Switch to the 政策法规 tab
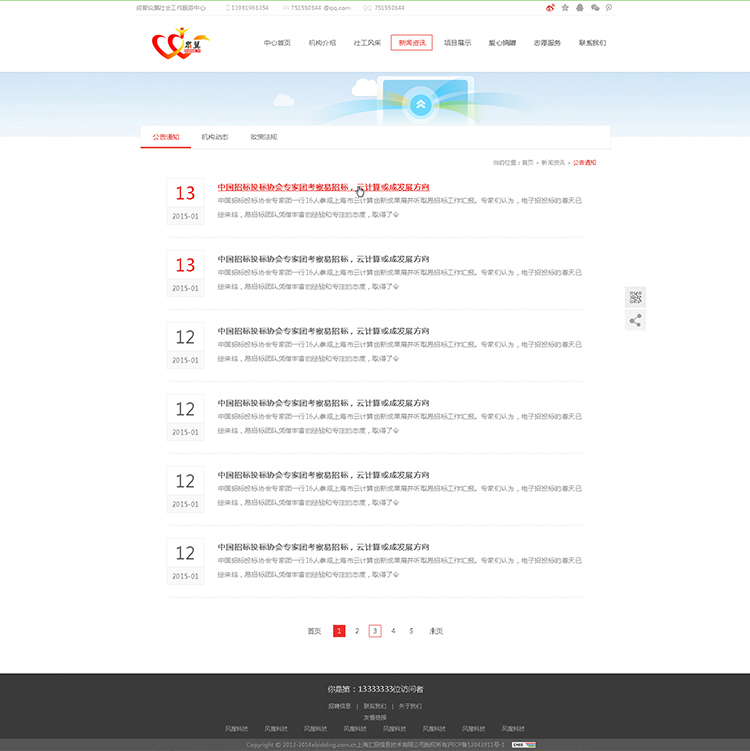 click(264, 137)
